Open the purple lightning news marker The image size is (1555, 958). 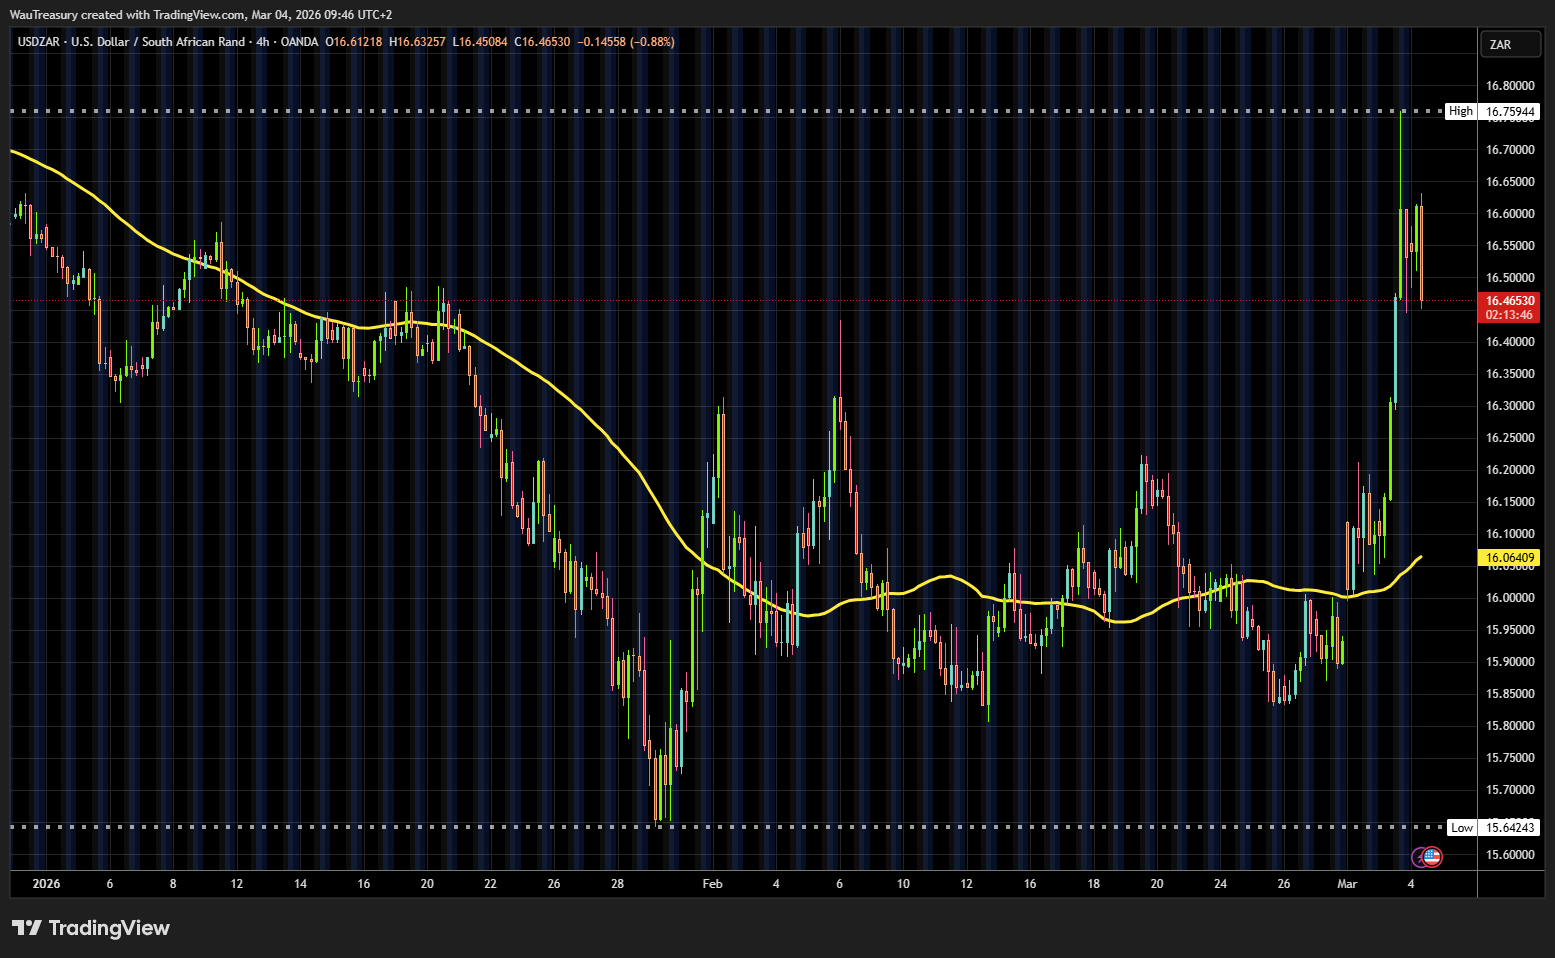[1419, 857]
